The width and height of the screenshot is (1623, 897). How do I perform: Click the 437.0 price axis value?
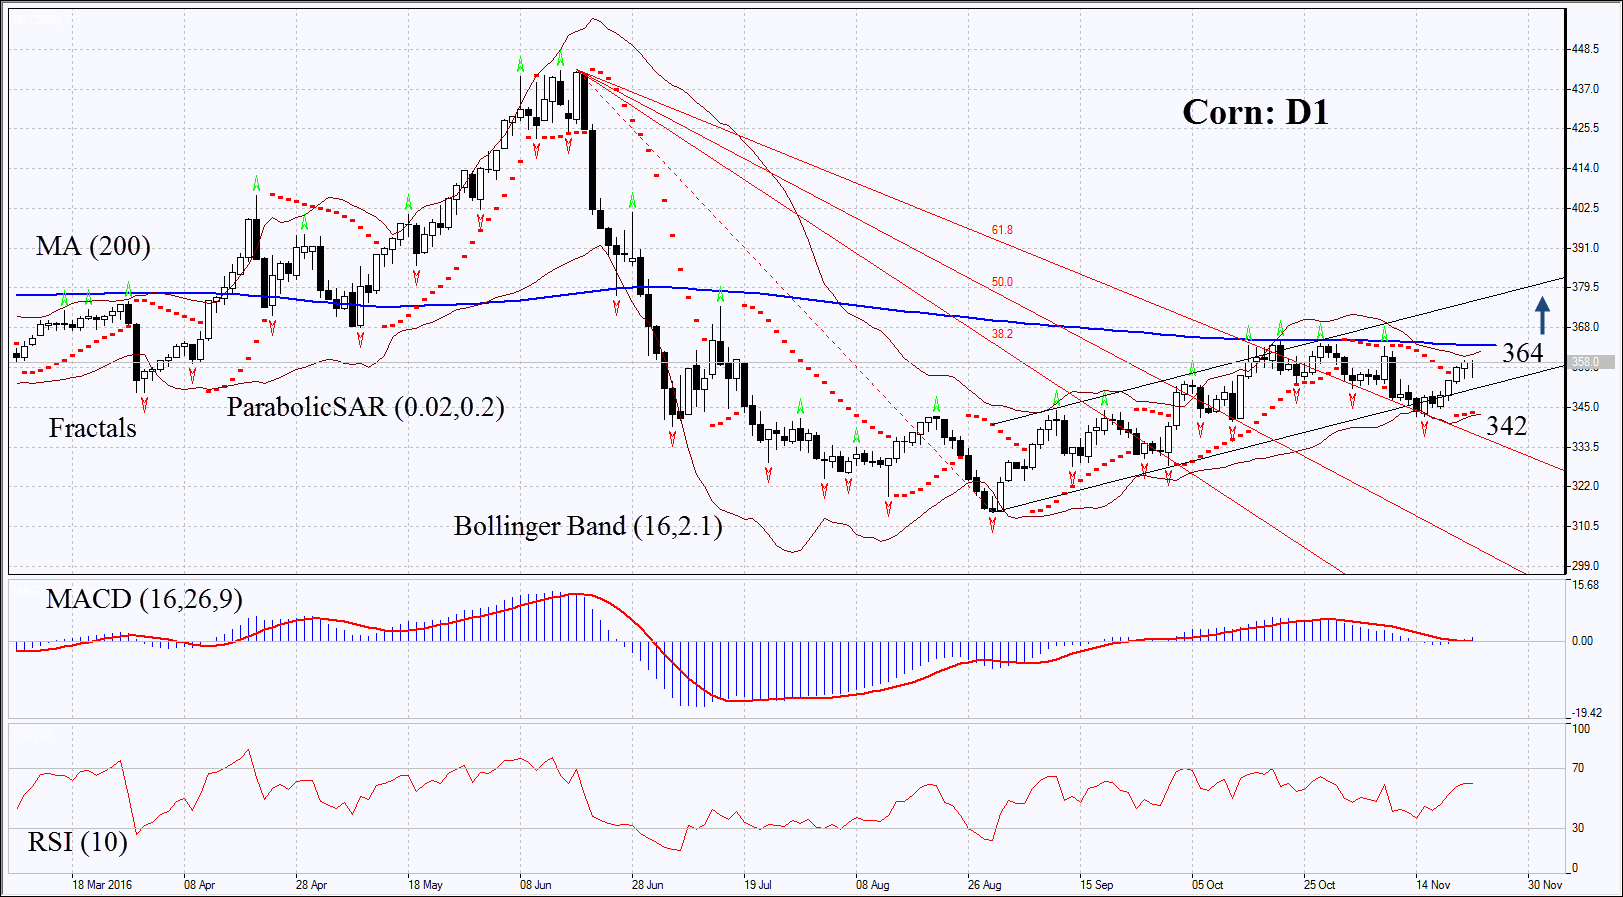[x=1585, y=89]
